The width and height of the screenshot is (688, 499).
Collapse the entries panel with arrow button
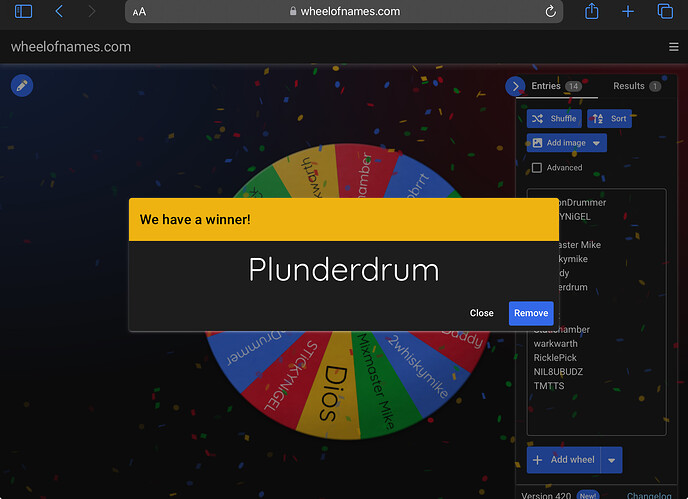tap(515, 86)
